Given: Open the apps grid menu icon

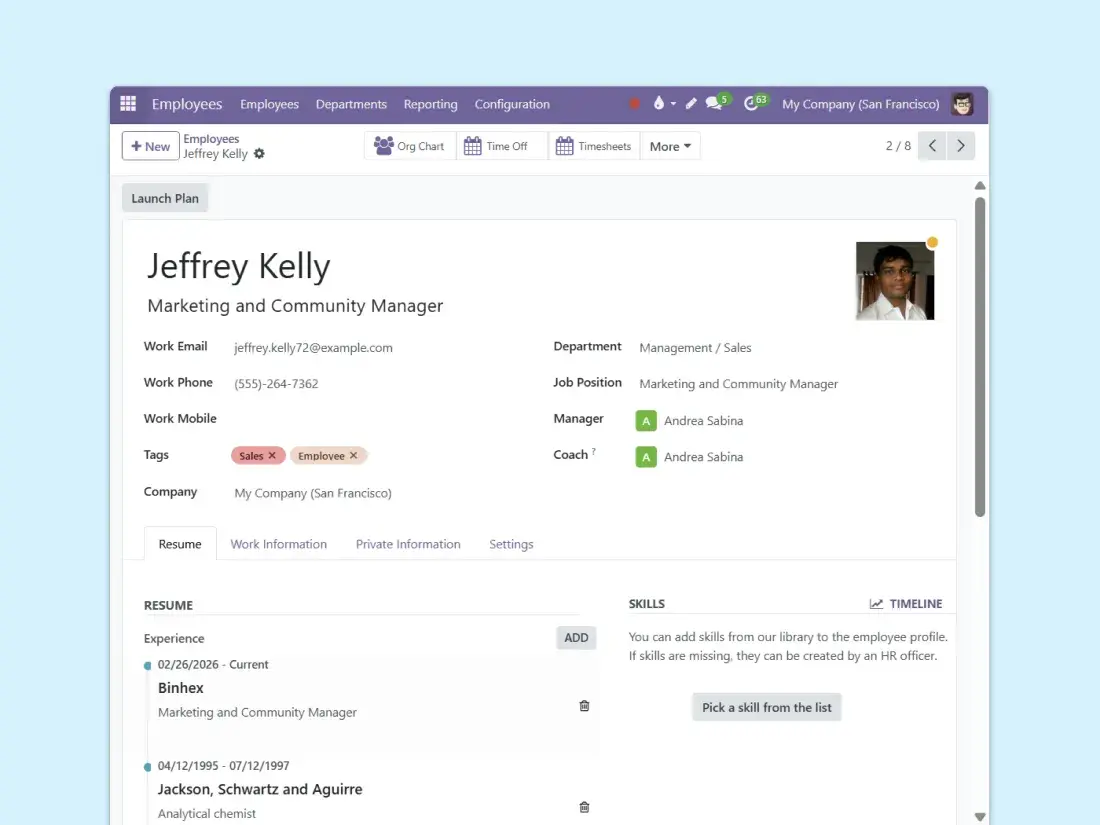Looking at the screenshot, I should pyautogui.click(x=128, y=104).
